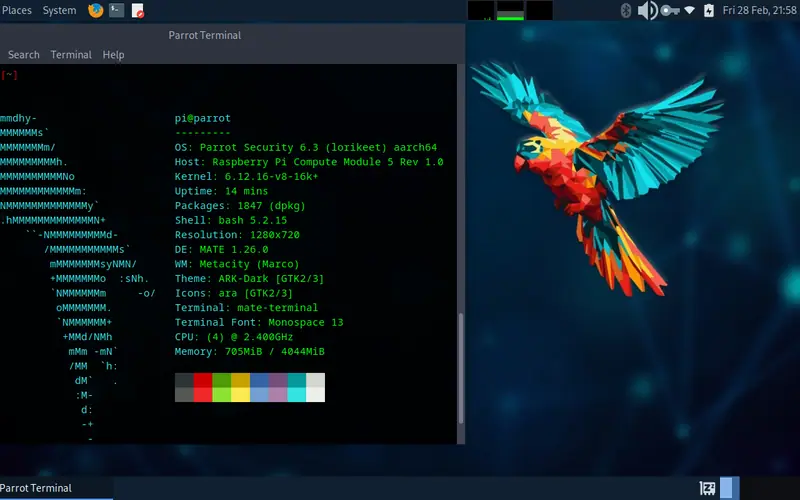Launch Firefox from the top panel

[x=95, y=10]
